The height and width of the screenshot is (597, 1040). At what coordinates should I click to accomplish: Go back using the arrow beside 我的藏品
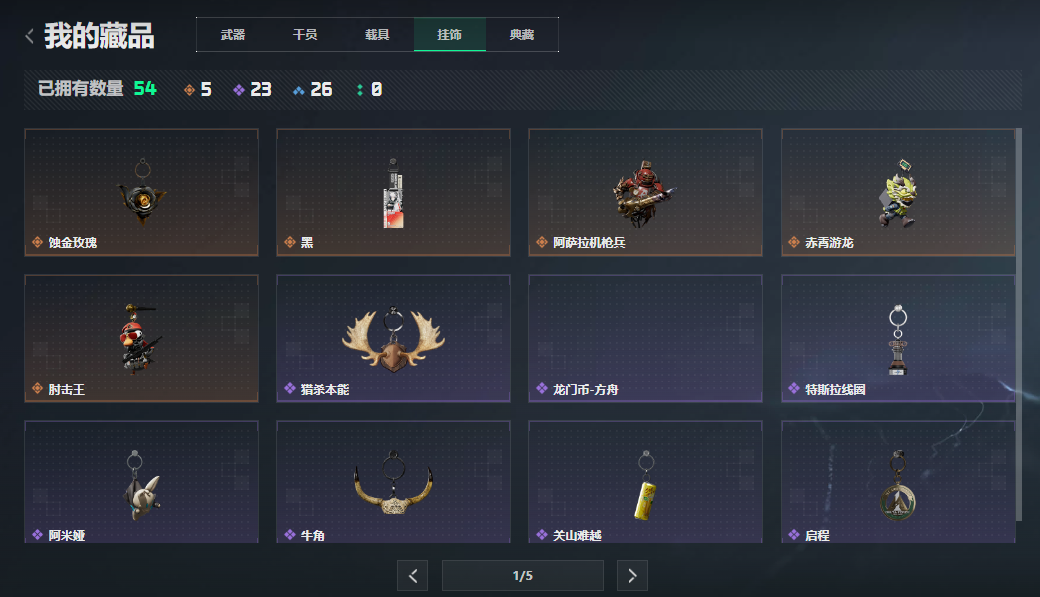[29, 36]
